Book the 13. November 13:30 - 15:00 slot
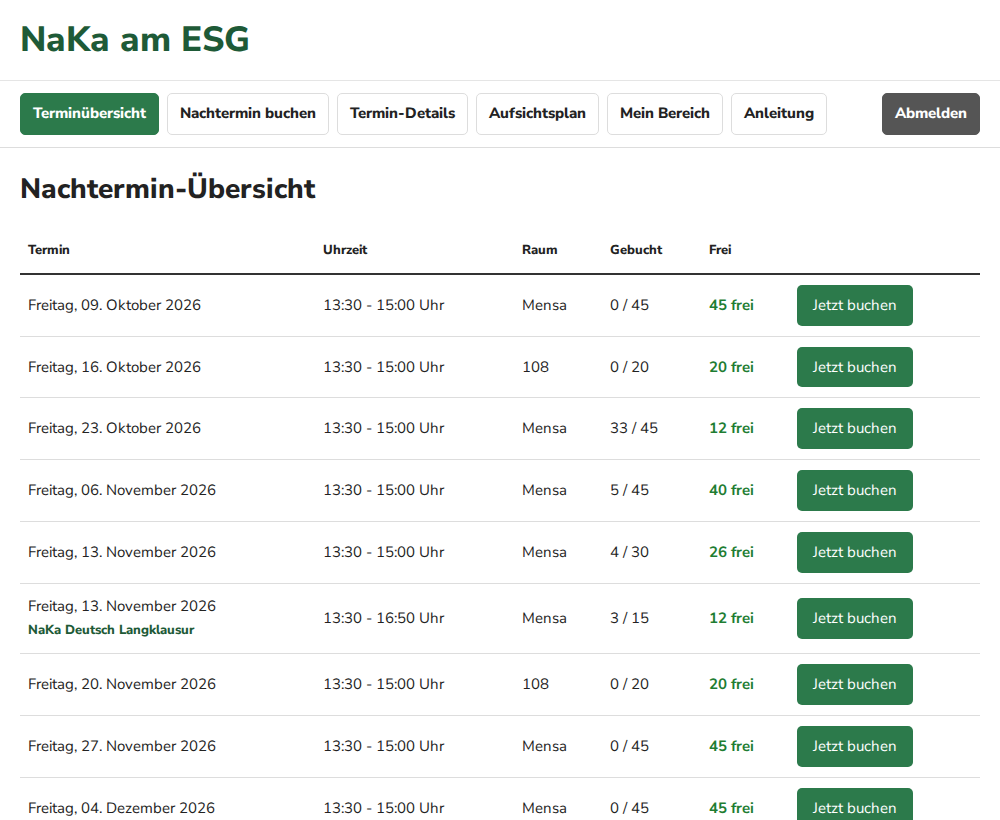This screenshot has height=820, width=1000. click(855, 552)
